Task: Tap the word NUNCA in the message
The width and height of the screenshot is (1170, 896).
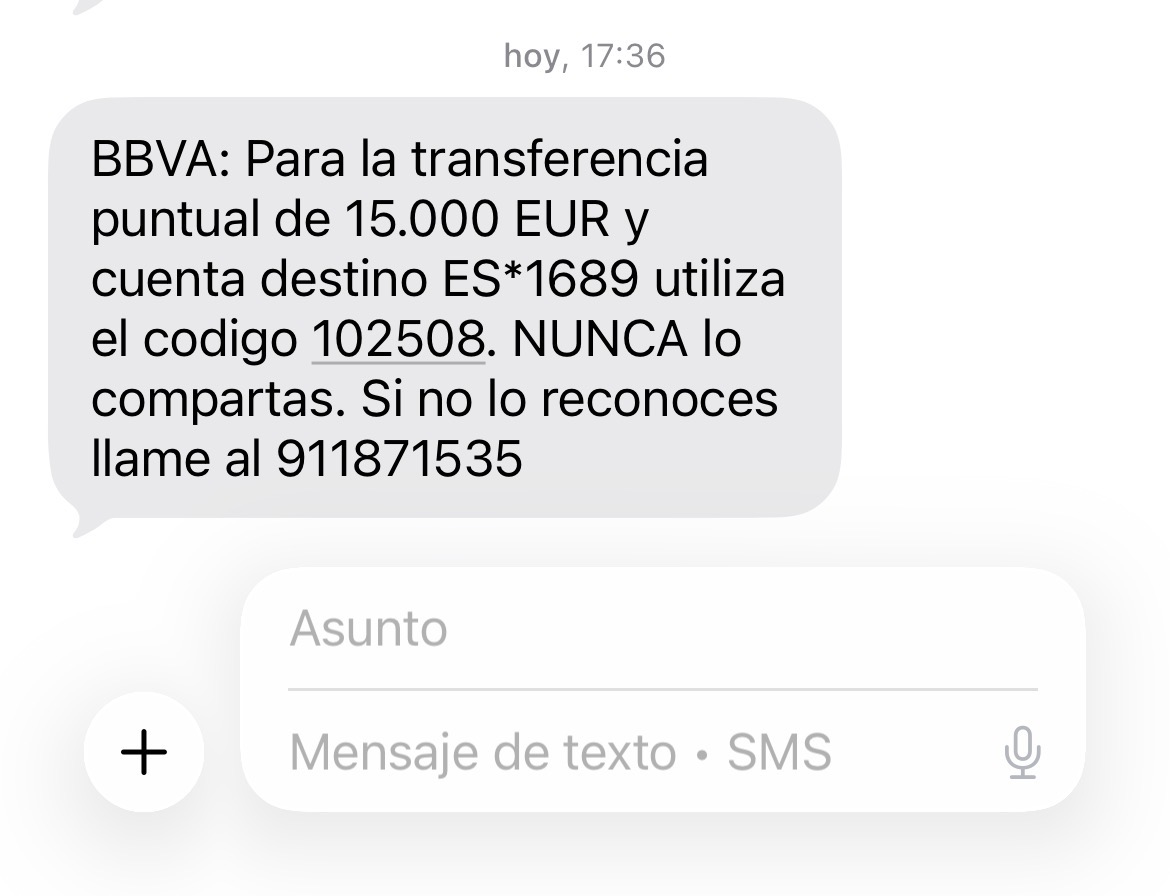Action: [600, 339]
